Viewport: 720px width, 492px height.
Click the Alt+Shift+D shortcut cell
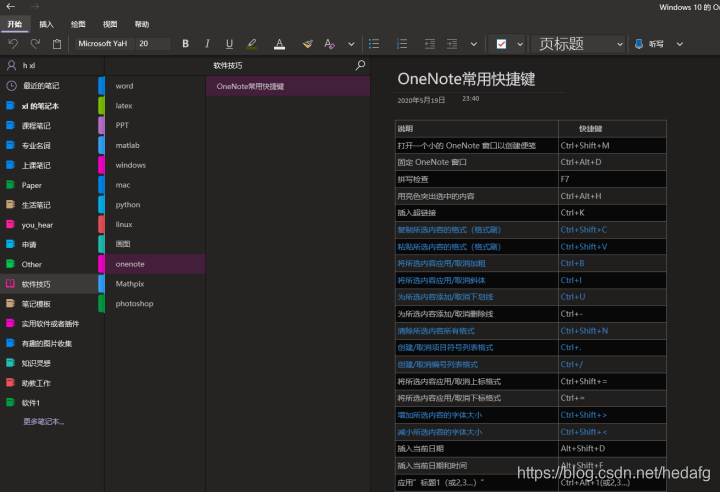pos(612,448)
